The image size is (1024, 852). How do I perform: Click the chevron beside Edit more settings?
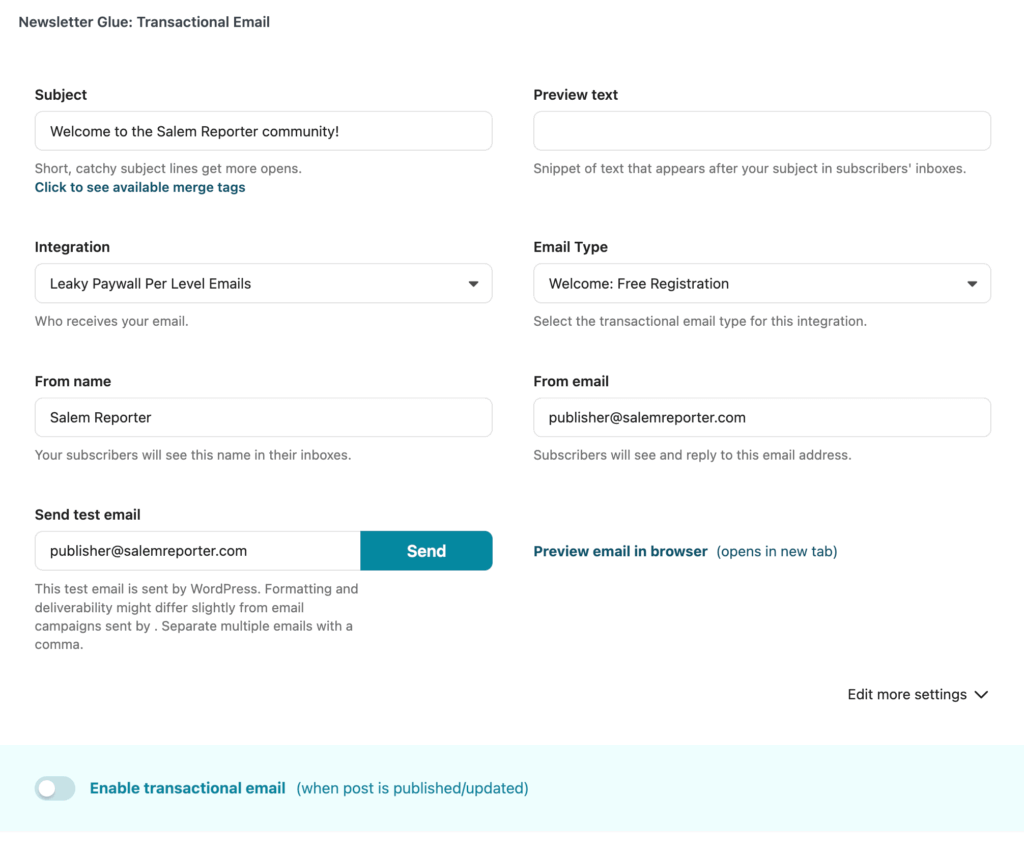[x=981, y=695]
